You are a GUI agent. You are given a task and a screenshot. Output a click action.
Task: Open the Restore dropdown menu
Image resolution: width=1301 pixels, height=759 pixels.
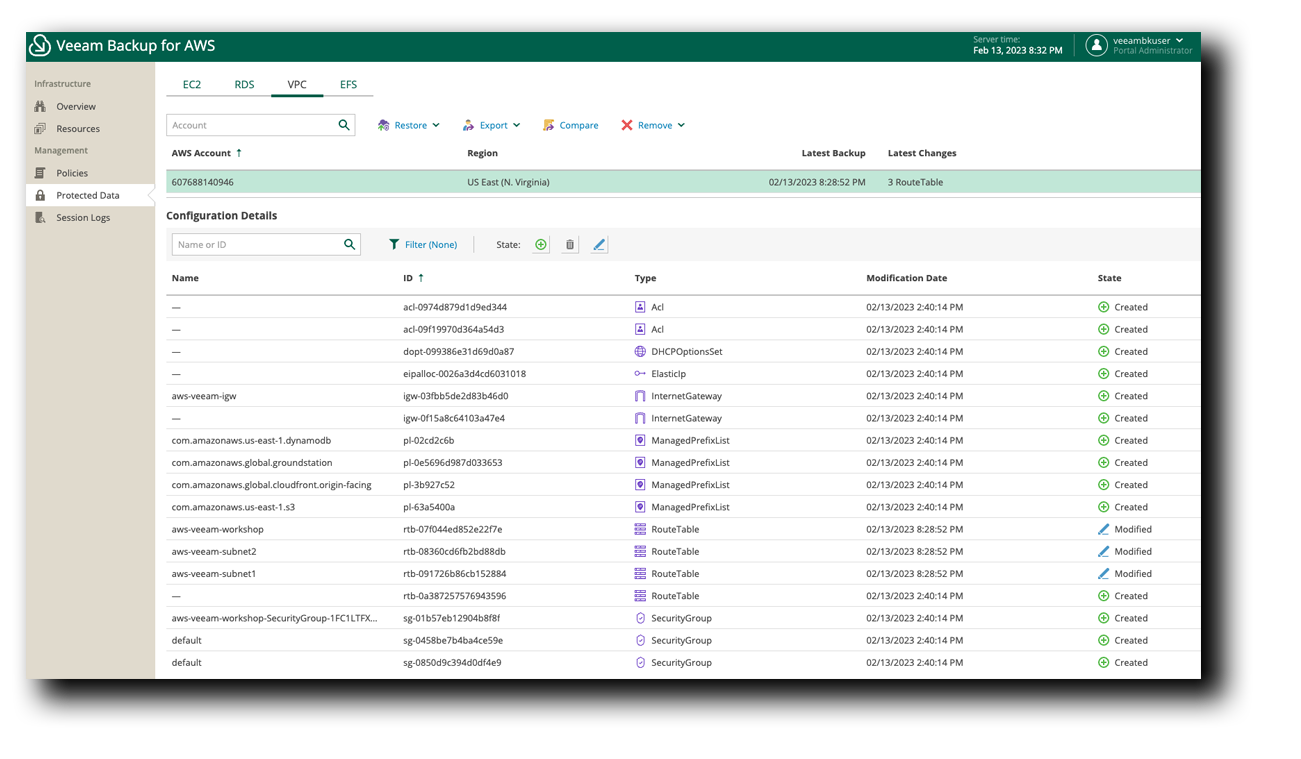(x=409, y=125)
